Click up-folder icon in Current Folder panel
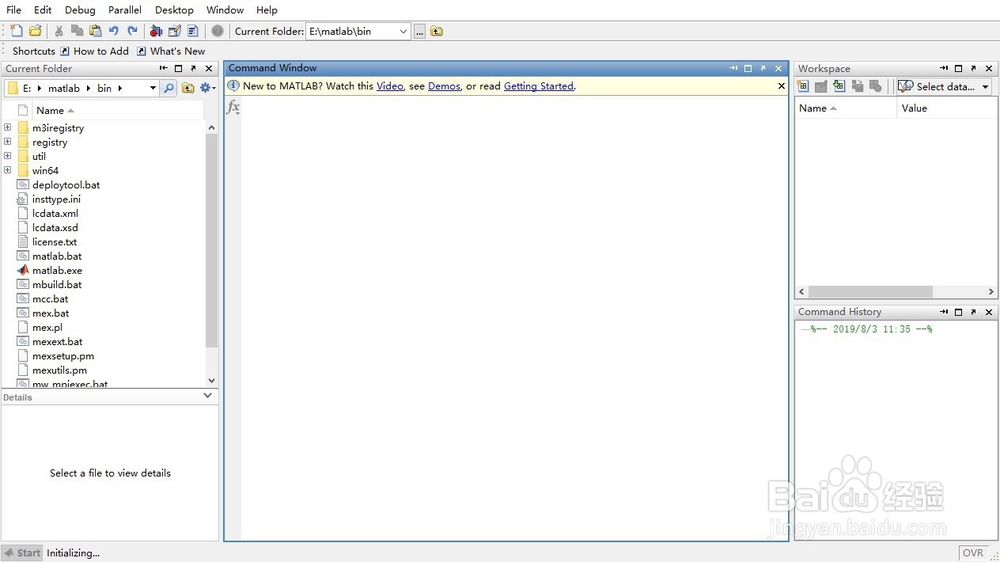The height and width of the screenshot is (562, 1000). coord(188,88)
